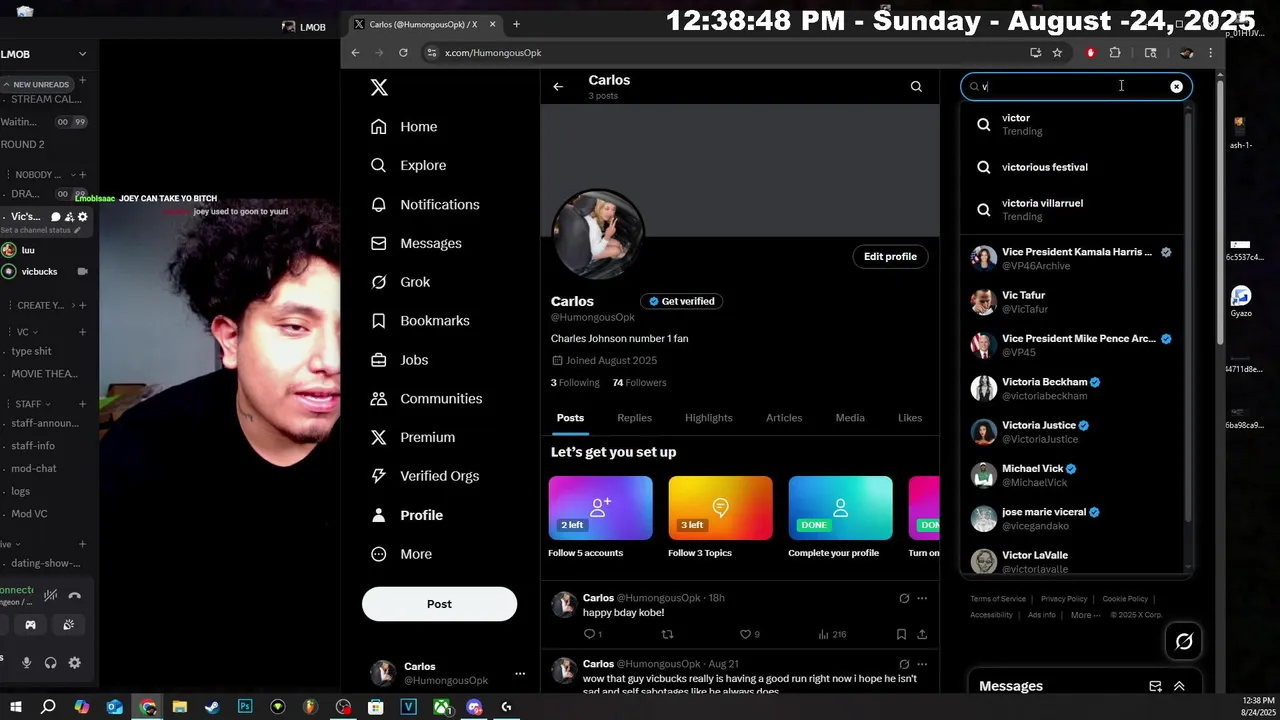Viewport: 1280px width, 720px height.
Task: Open the Grok assistant floating button
Action: tap(1184, 641)
